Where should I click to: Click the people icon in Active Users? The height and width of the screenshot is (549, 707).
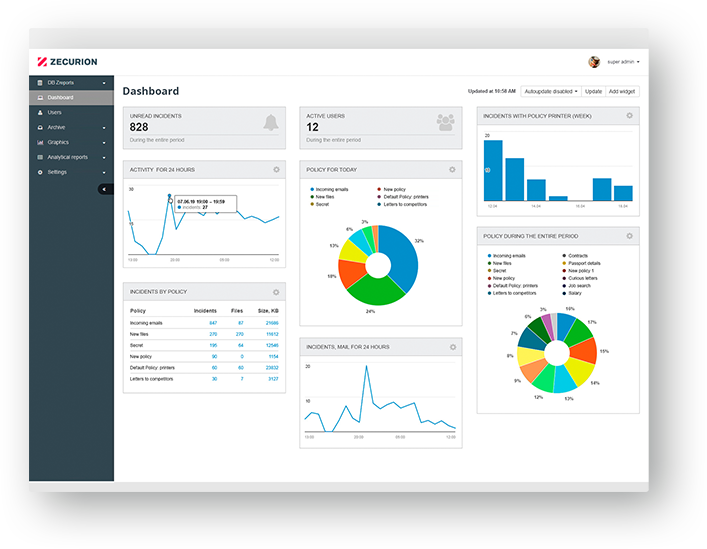(445, 123)
